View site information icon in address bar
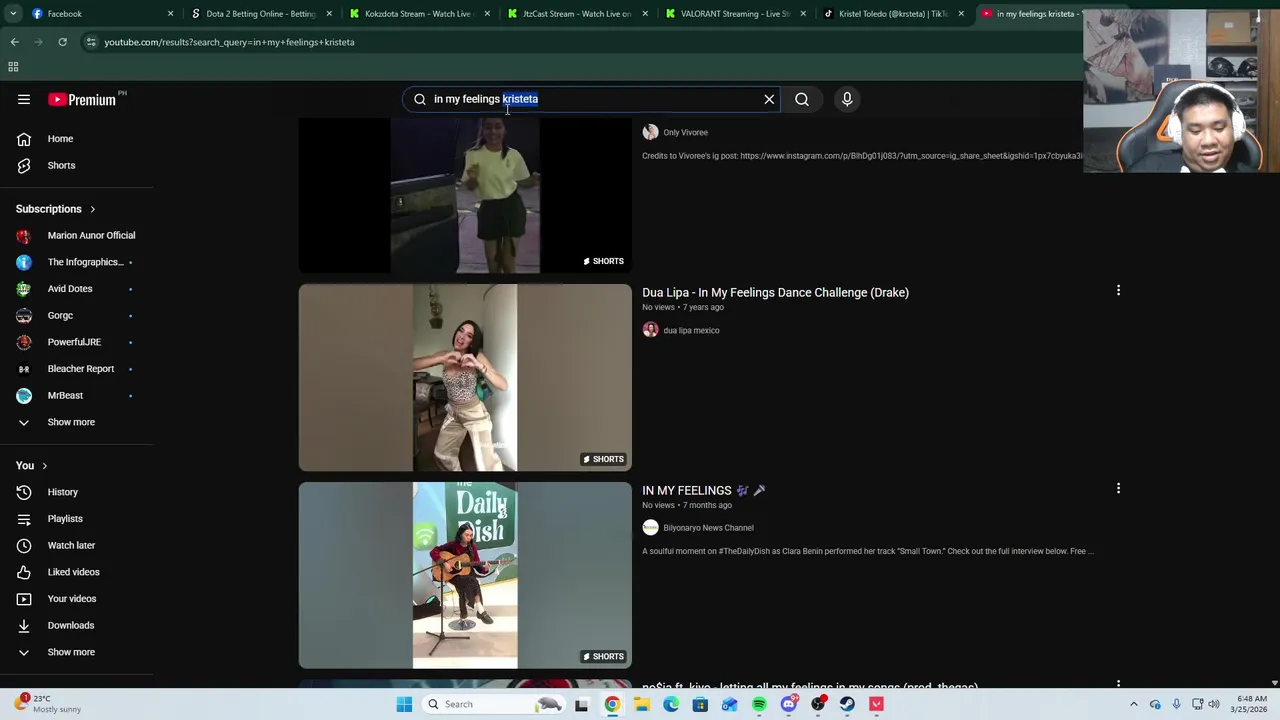The height and width of the screenshot is (720, 1280). click(x=91, y=42)
